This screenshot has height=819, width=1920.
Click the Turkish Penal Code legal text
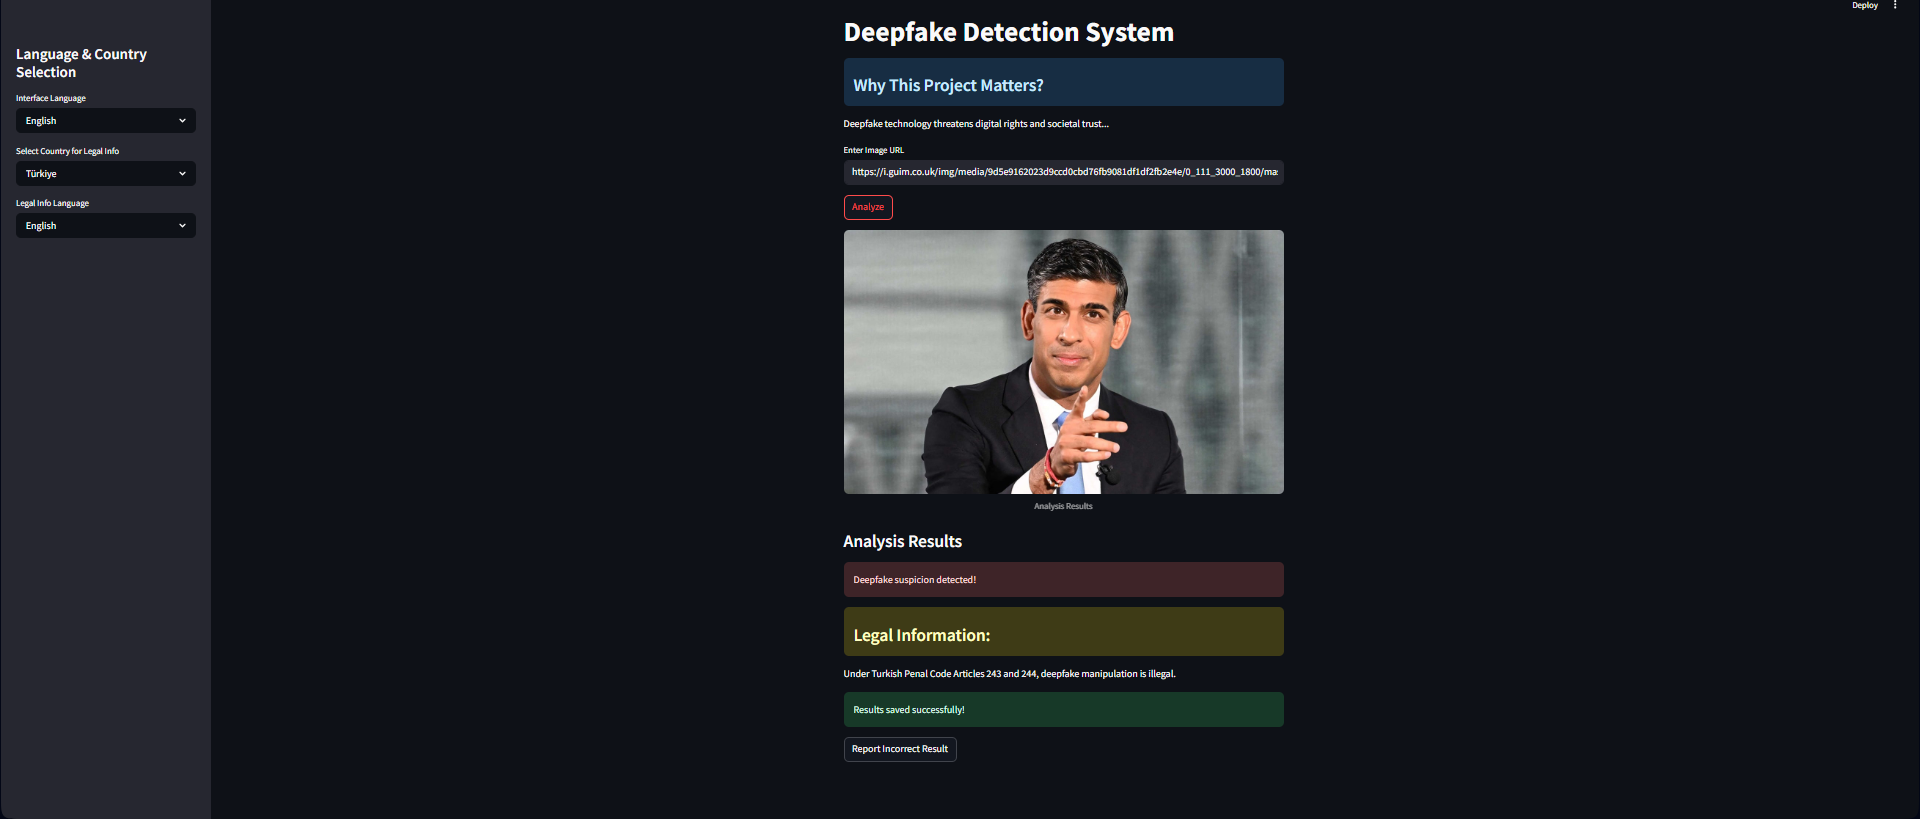(1009, 674)
